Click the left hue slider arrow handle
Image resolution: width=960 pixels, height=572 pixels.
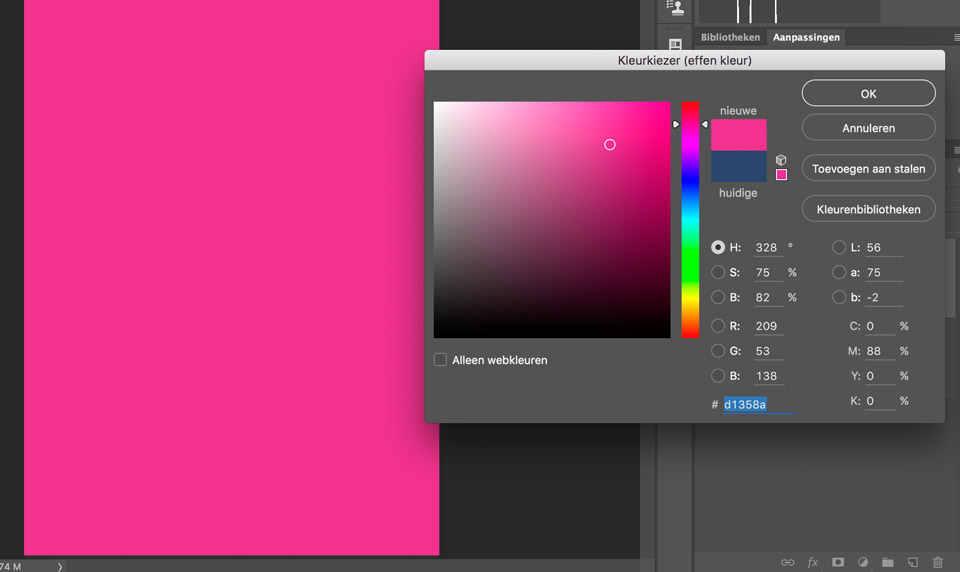point(676,124)
